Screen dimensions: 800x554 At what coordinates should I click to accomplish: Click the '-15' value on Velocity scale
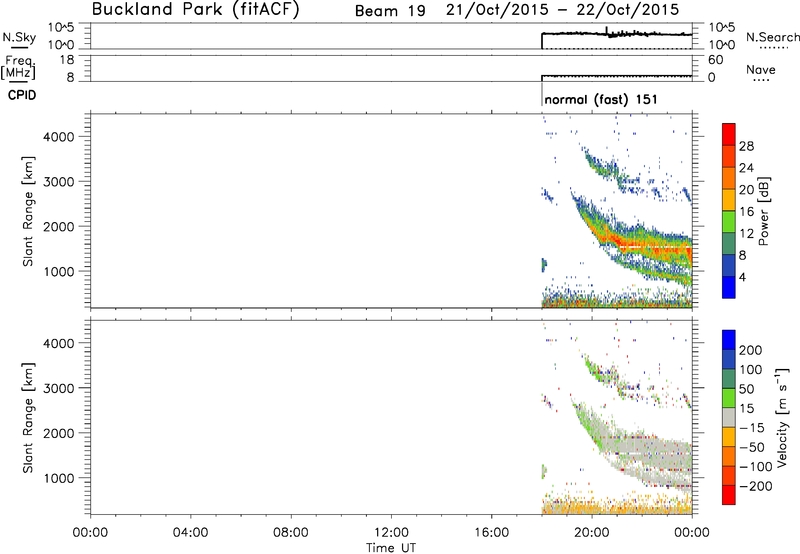753,428
